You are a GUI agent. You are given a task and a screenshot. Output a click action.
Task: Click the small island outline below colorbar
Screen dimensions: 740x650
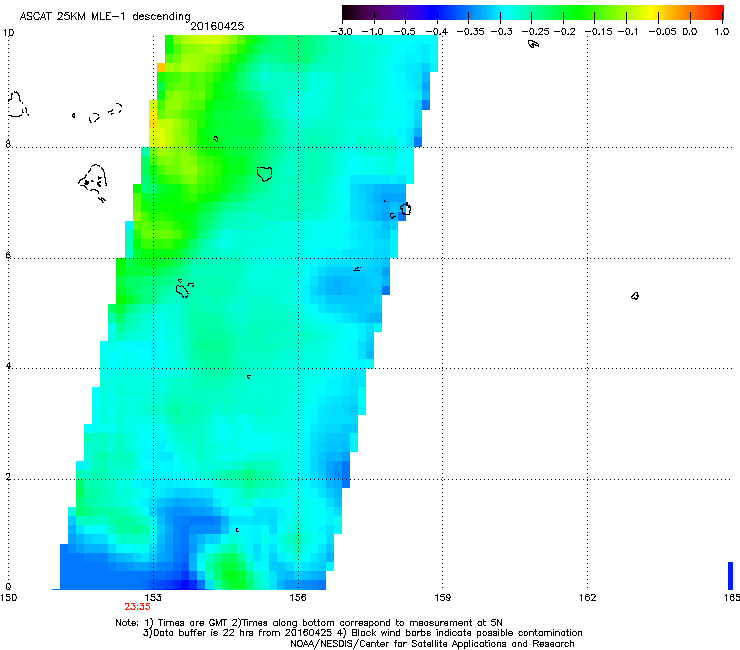(533, 44)
